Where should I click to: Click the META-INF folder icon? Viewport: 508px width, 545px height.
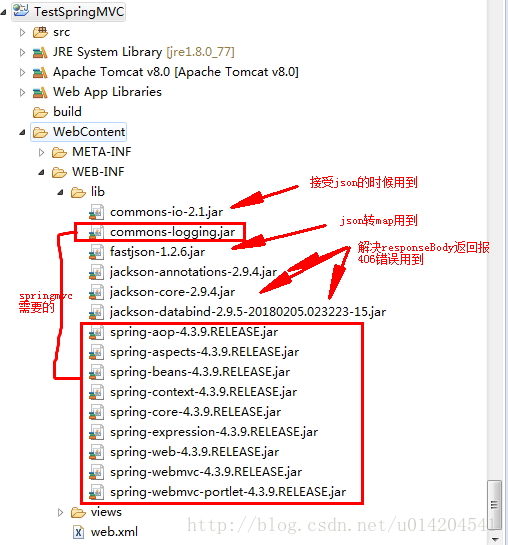tap(59, 153)
